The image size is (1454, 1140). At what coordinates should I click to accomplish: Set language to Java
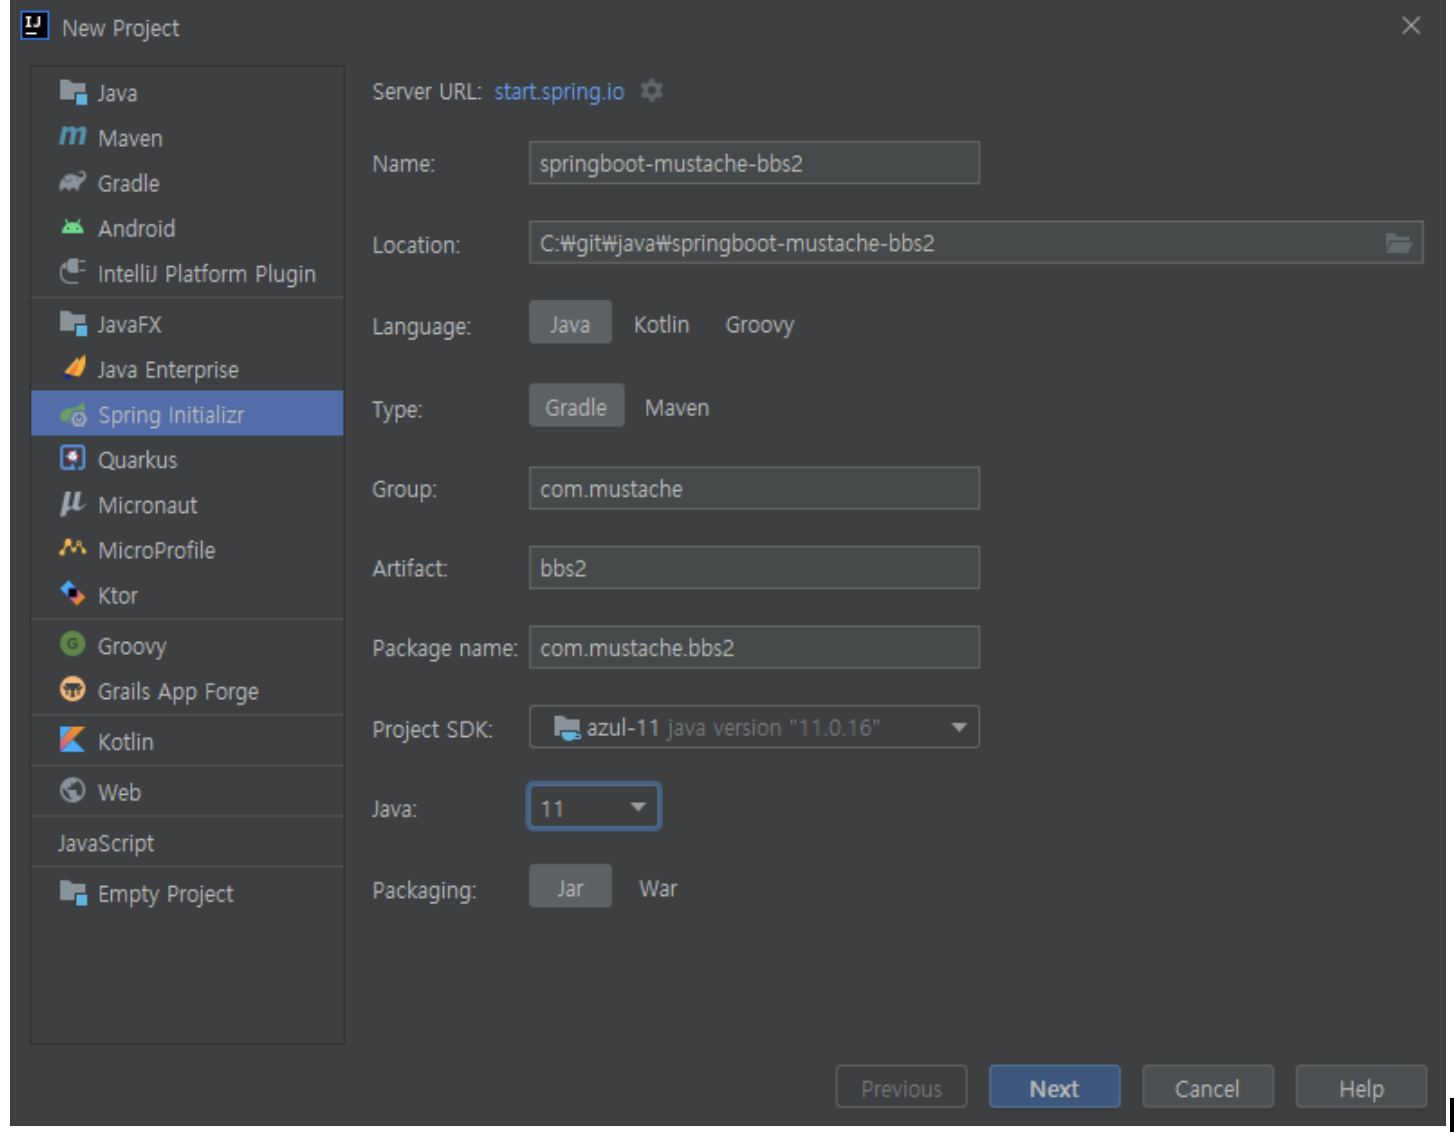coord(570,324)
